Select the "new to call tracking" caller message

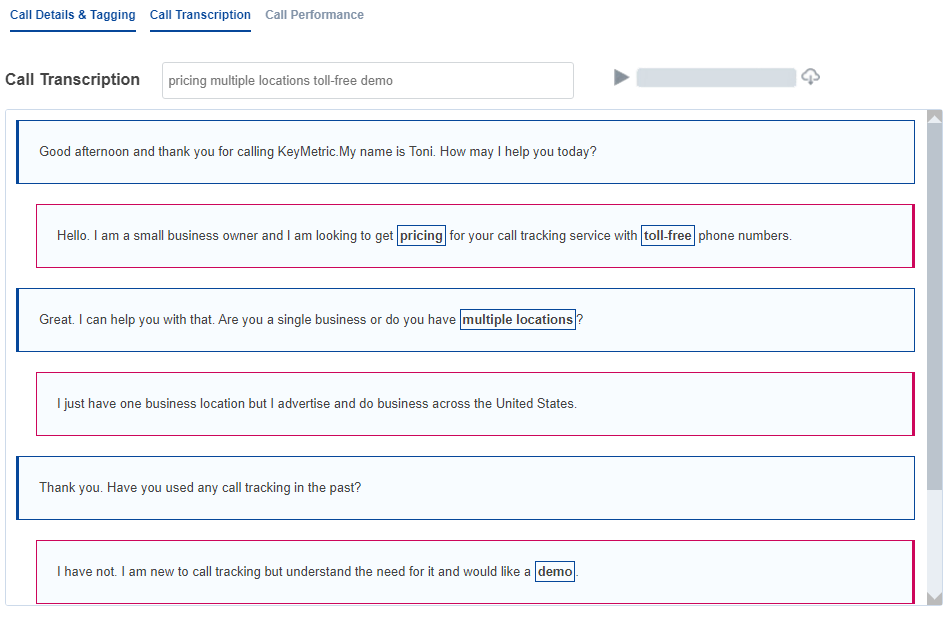[x=475, y=572]
